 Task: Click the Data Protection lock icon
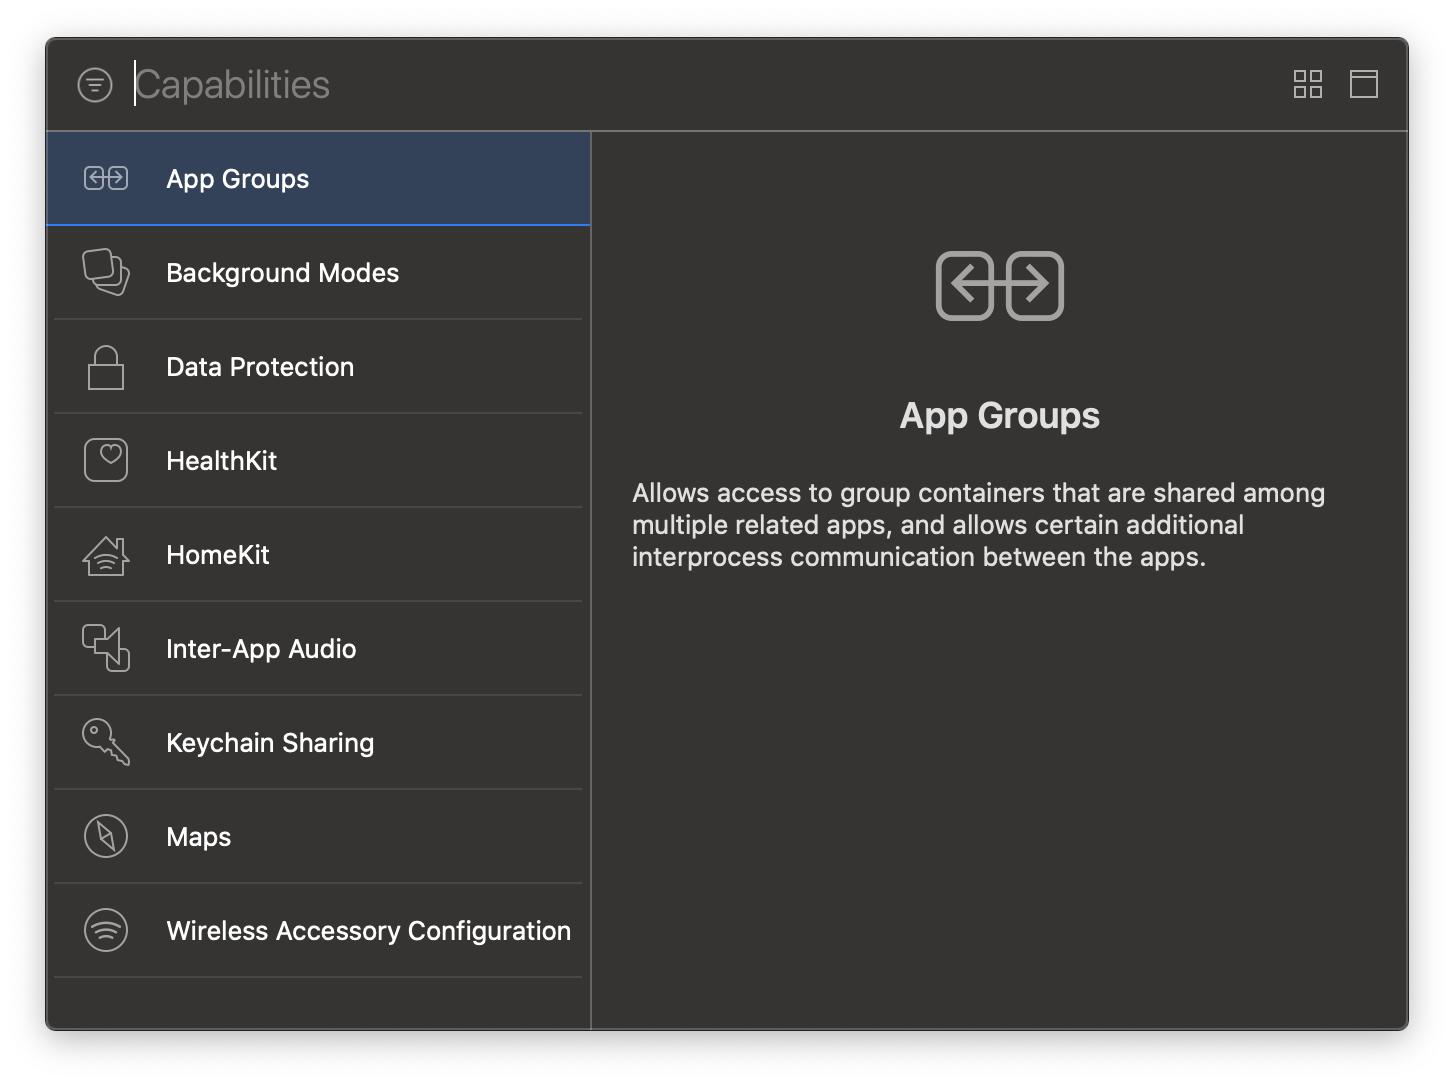[x=106, y=367]
